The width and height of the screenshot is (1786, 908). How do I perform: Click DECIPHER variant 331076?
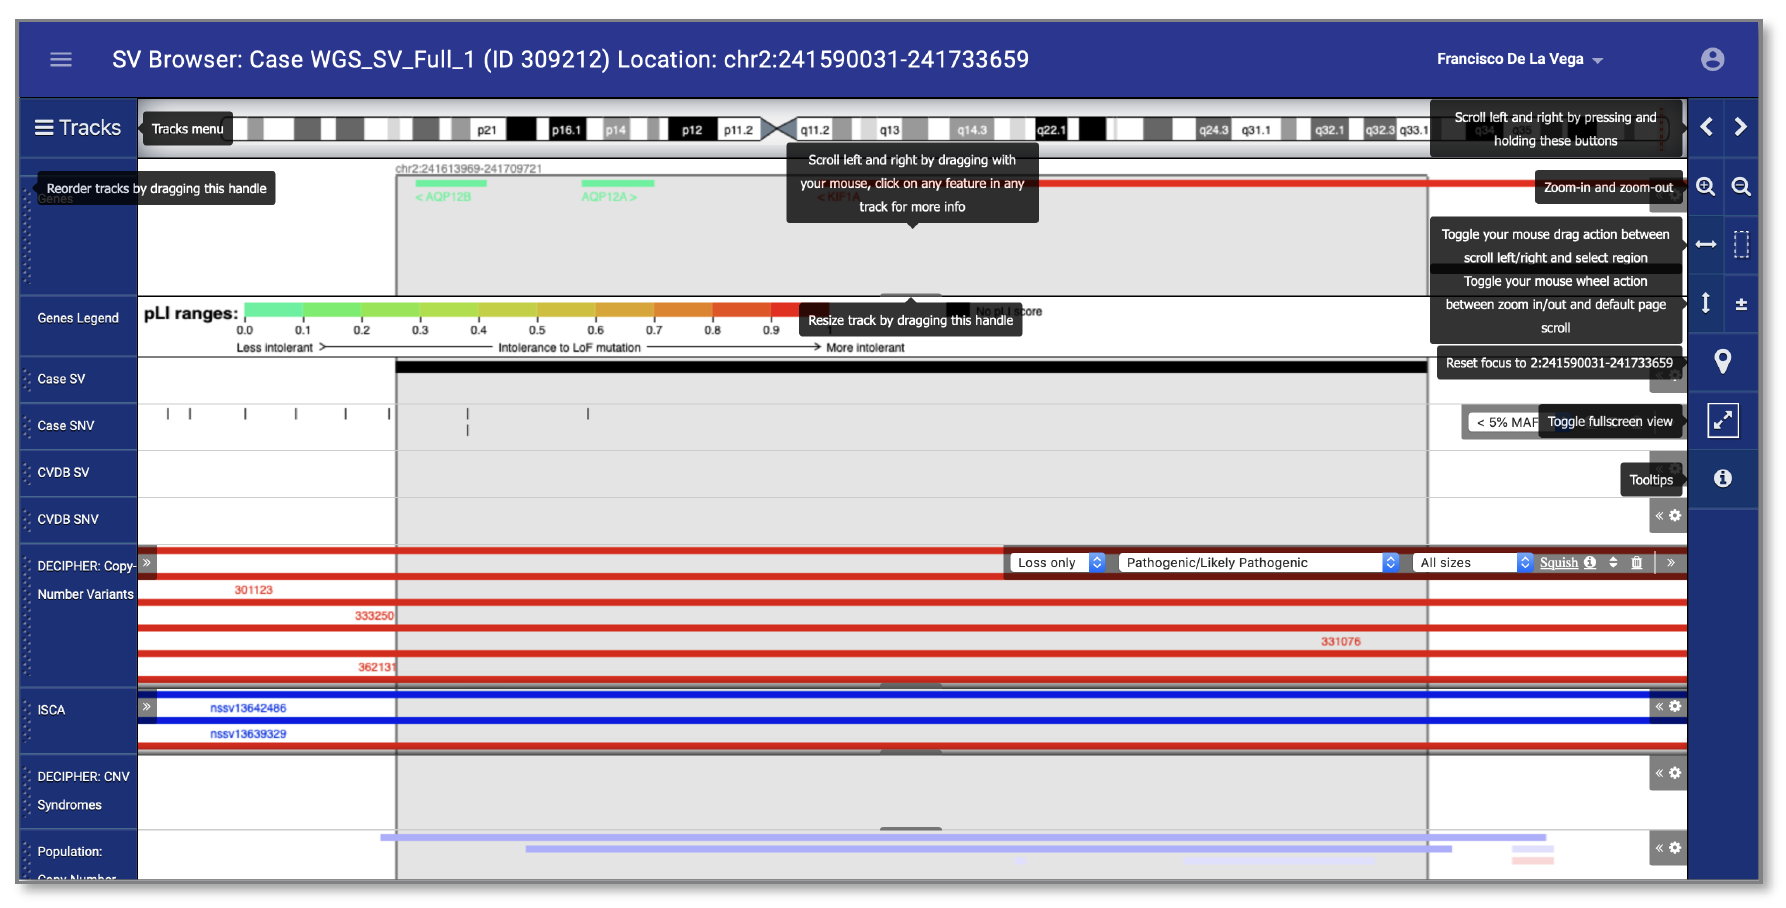click(x=1340, y=642)
